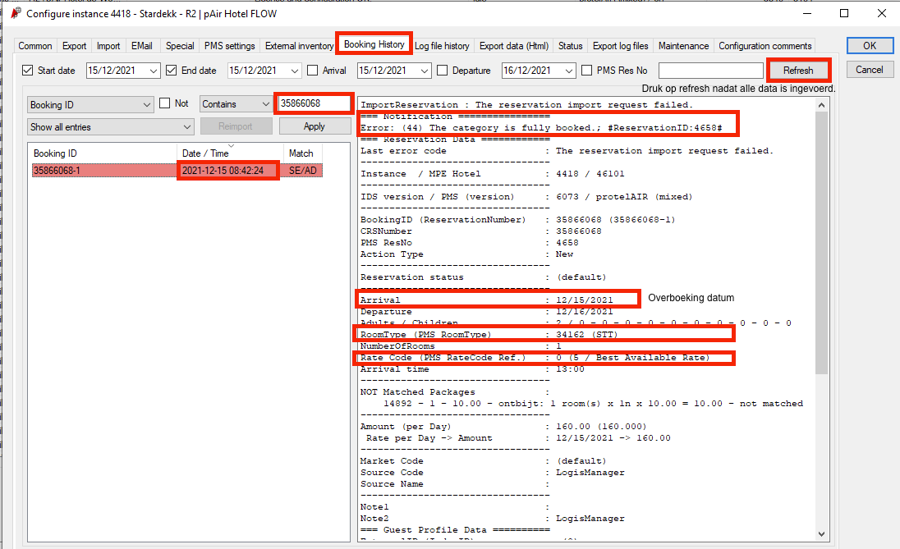Viewport: 900px width, 549px height.
Task: Click the Rate Code Best Available Rate line
Action: 535,357
